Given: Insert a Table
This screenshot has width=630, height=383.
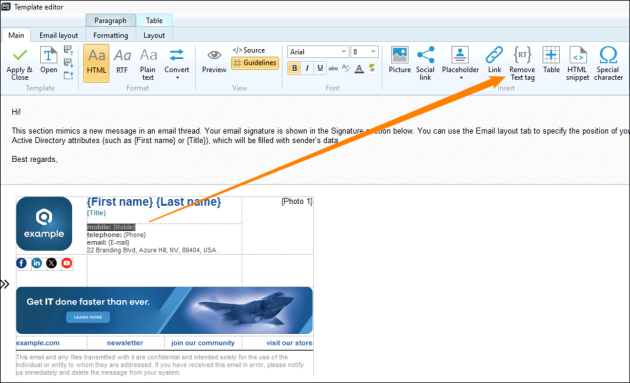Looking at the screenshot, I should tap(551, 59).
